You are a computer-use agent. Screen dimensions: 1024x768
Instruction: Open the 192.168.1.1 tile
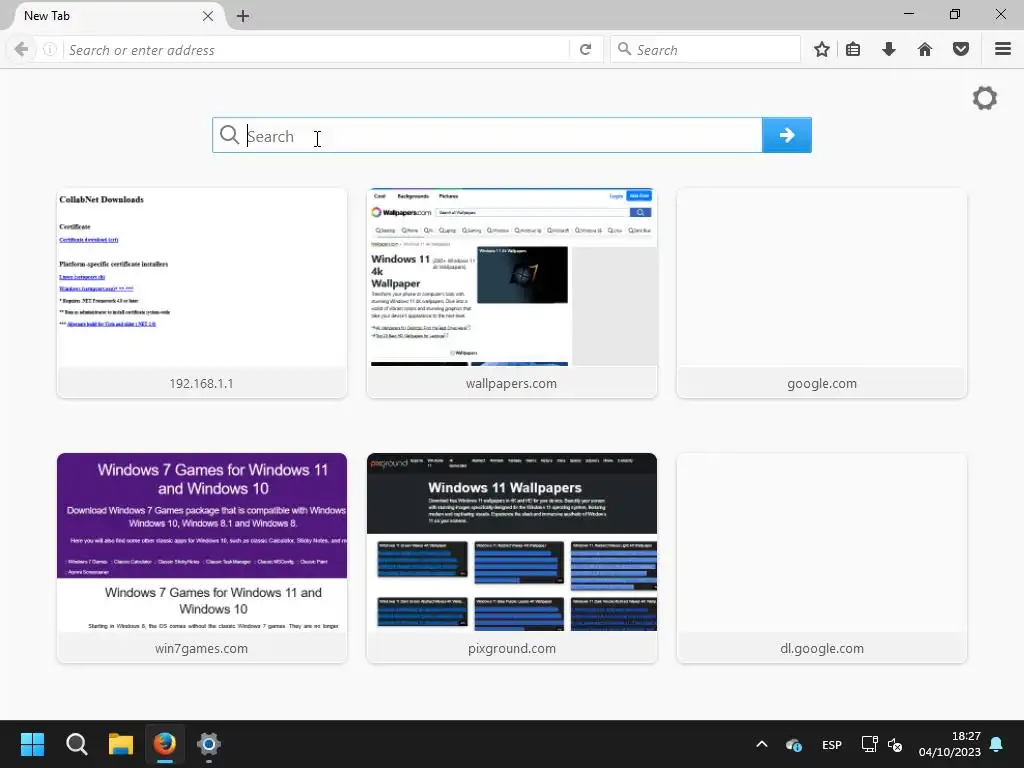pos(202,293)
